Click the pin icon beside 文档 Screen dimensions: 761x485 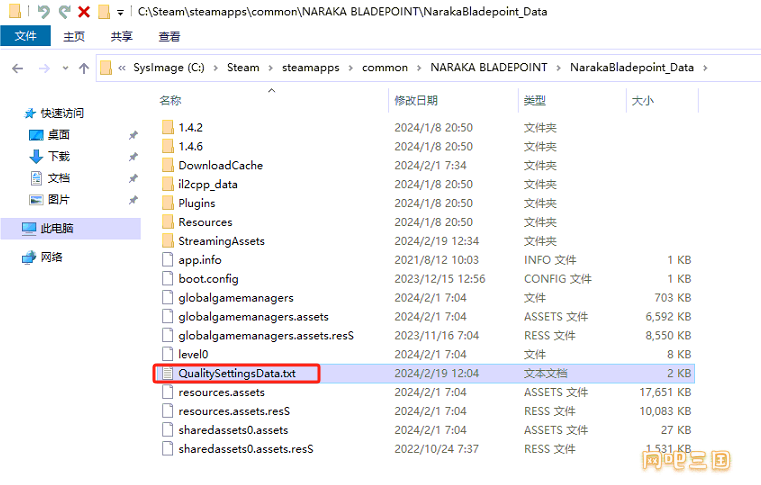point(133,179)
